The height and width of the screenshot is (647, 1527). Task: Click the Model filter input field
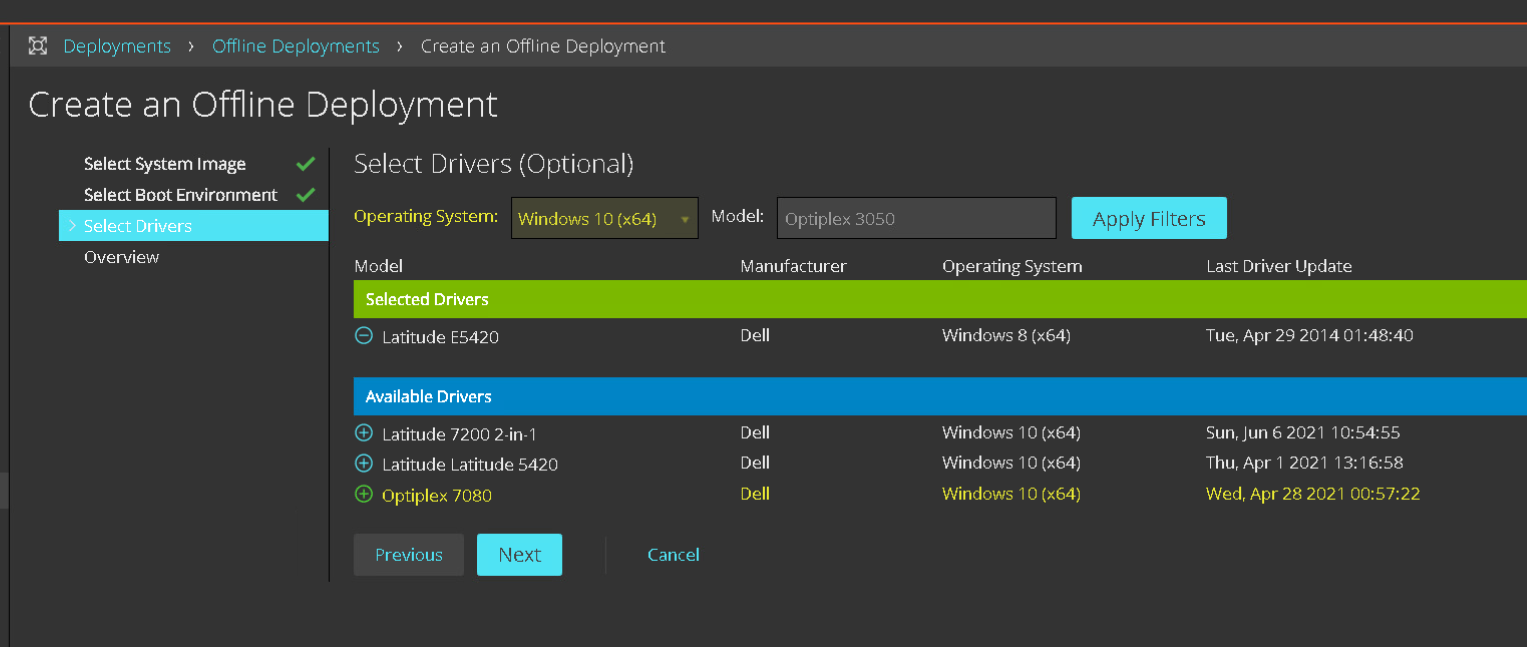click(x=916, y=217)
